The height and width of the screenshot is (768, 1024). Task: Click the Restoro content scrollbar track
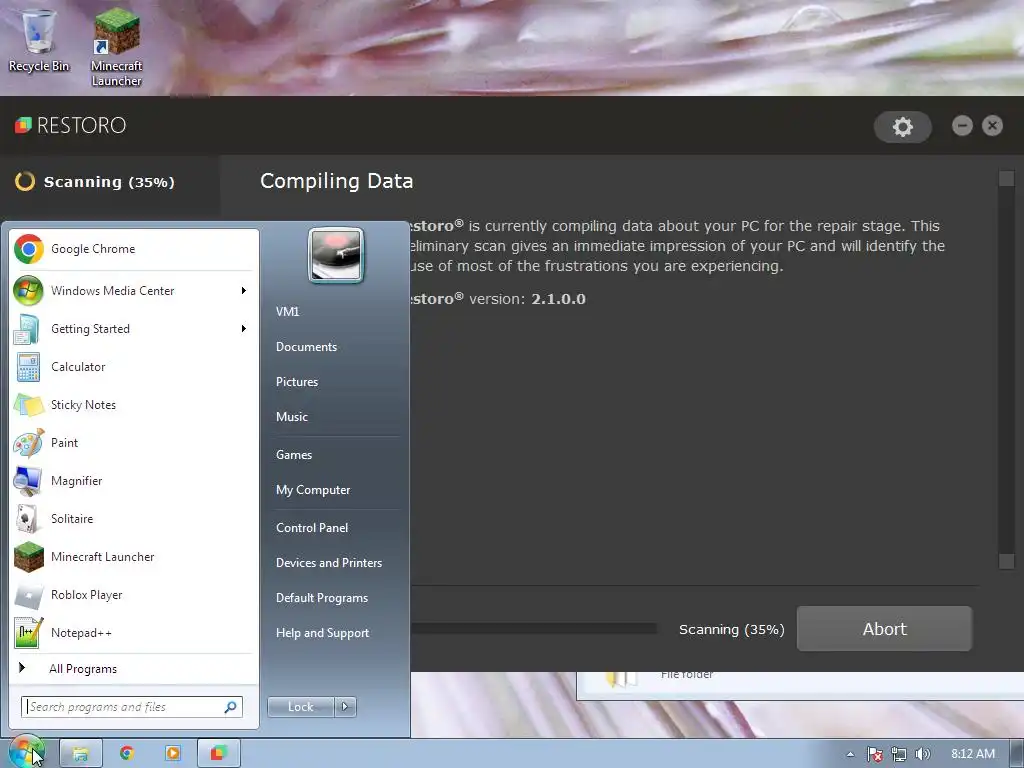1006,370
